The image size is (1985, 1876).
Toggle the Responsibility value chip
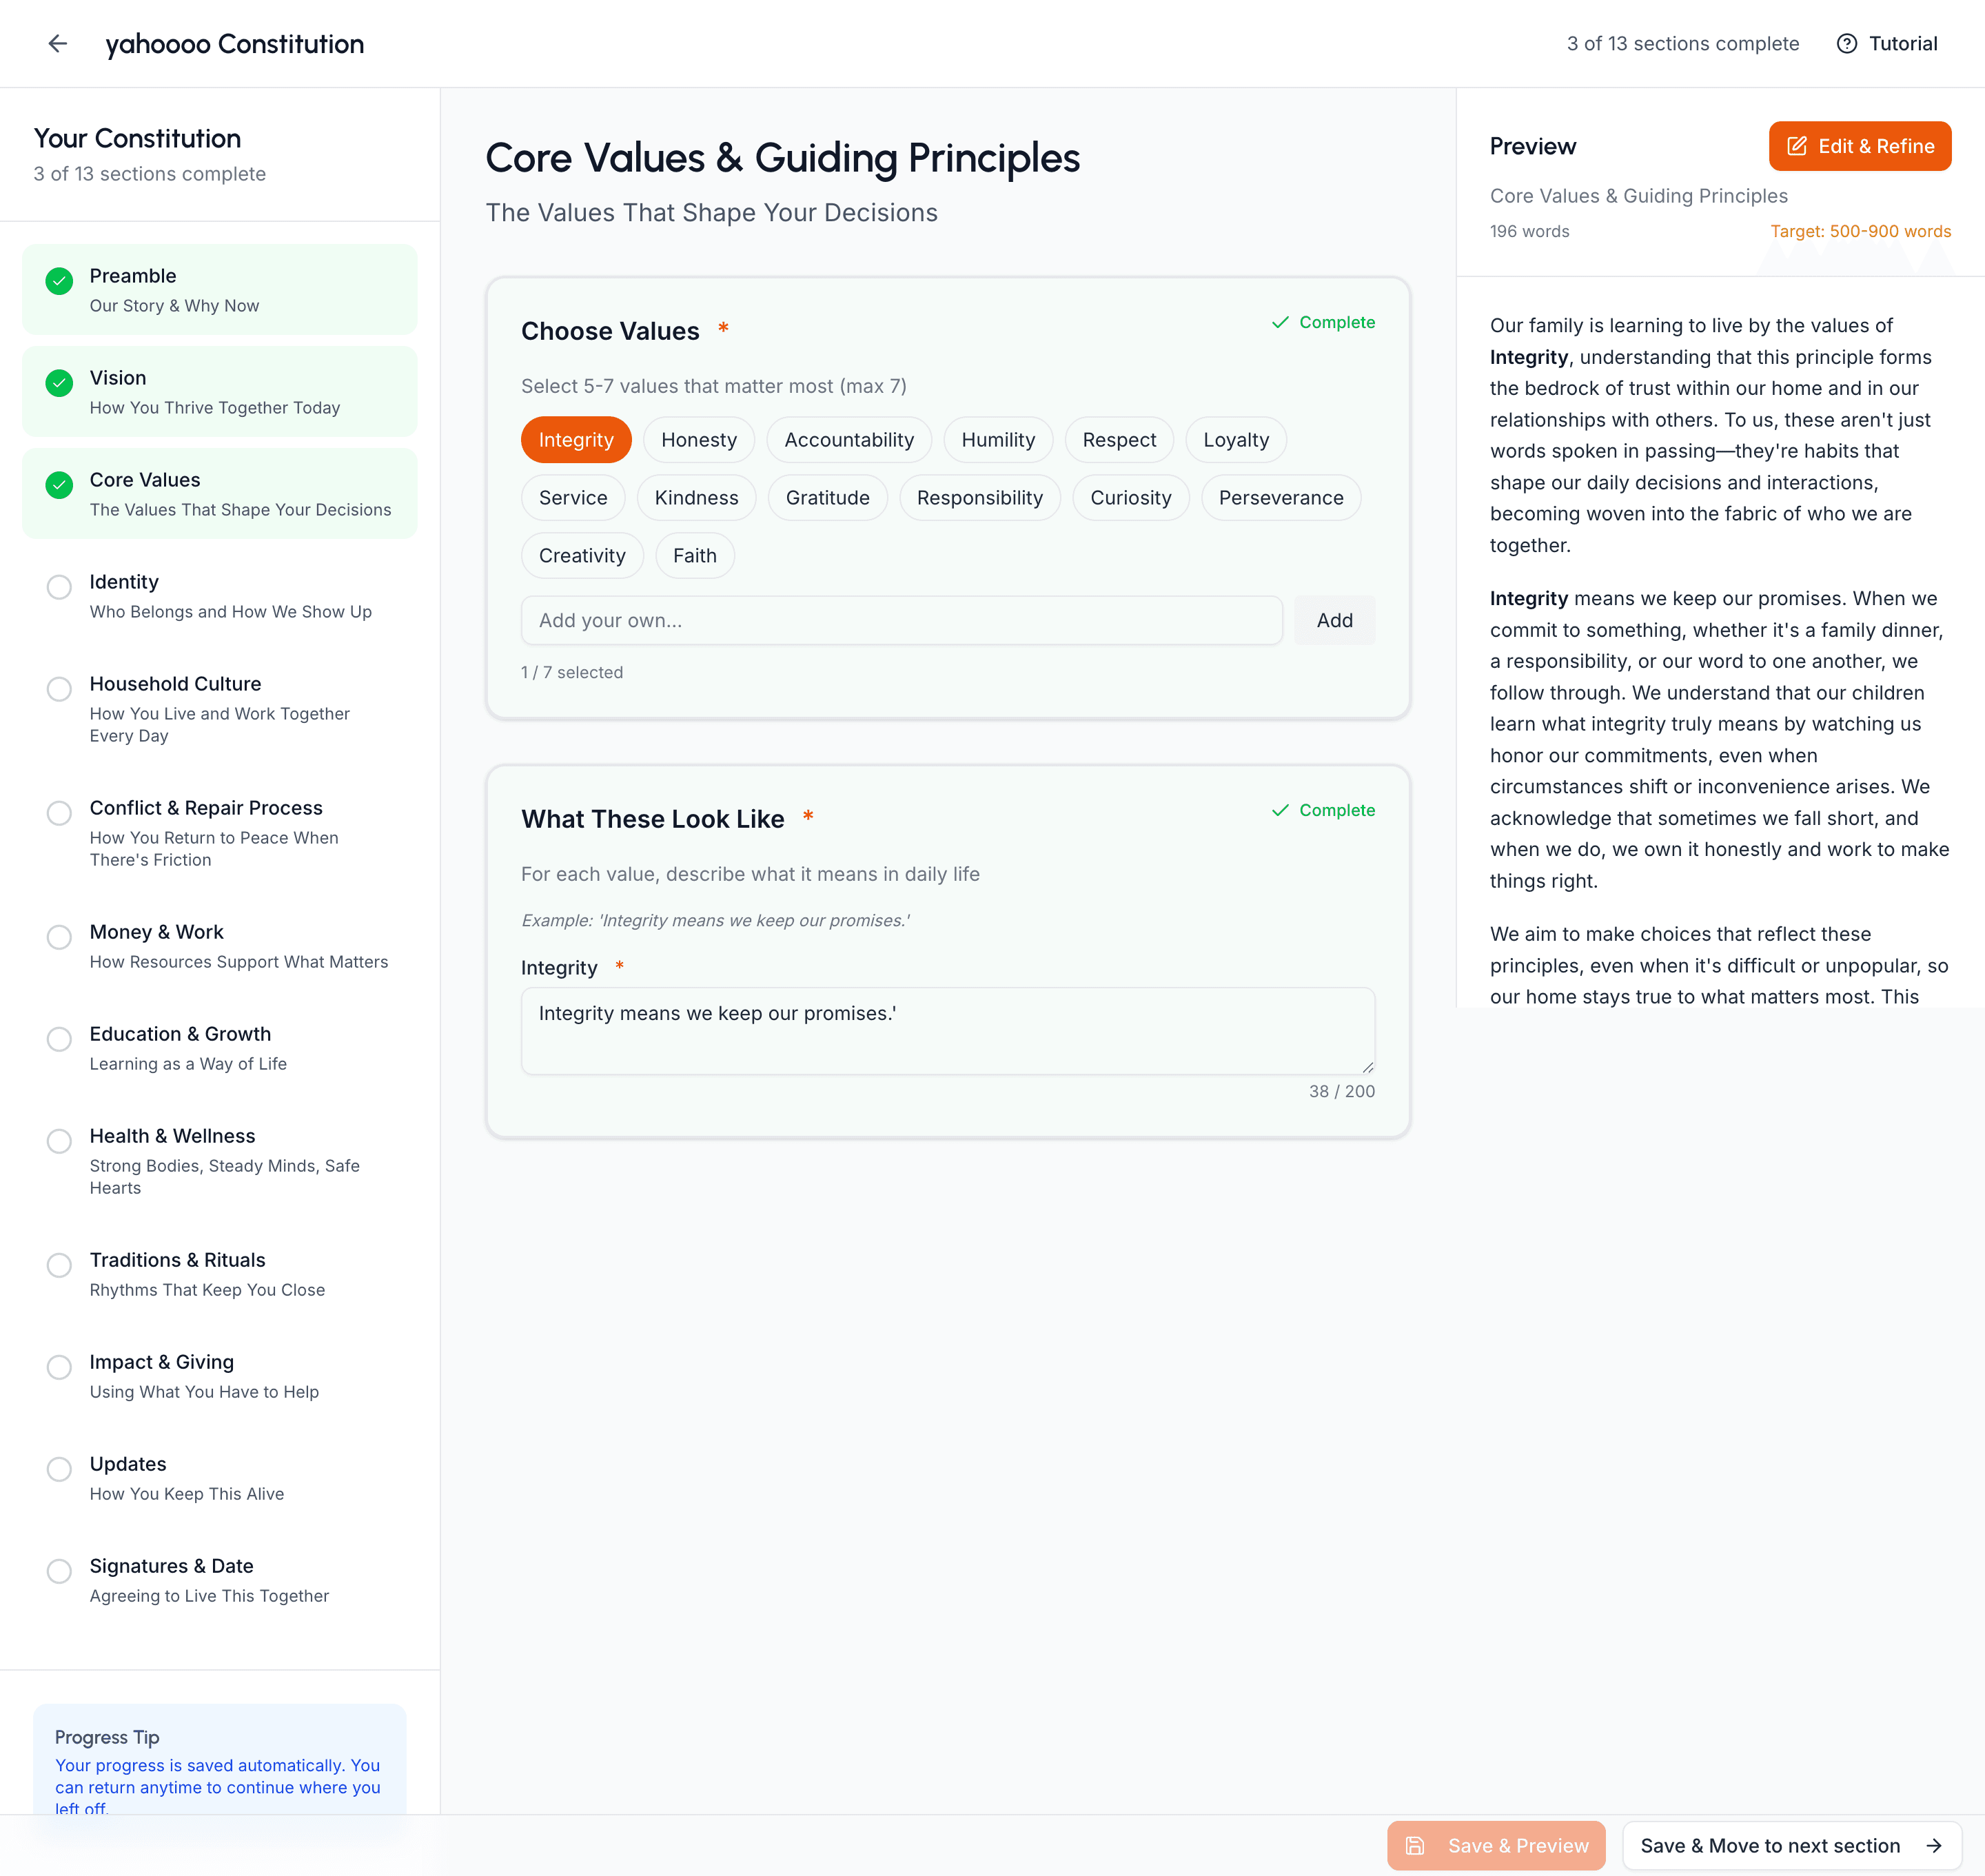coord(980,497)
